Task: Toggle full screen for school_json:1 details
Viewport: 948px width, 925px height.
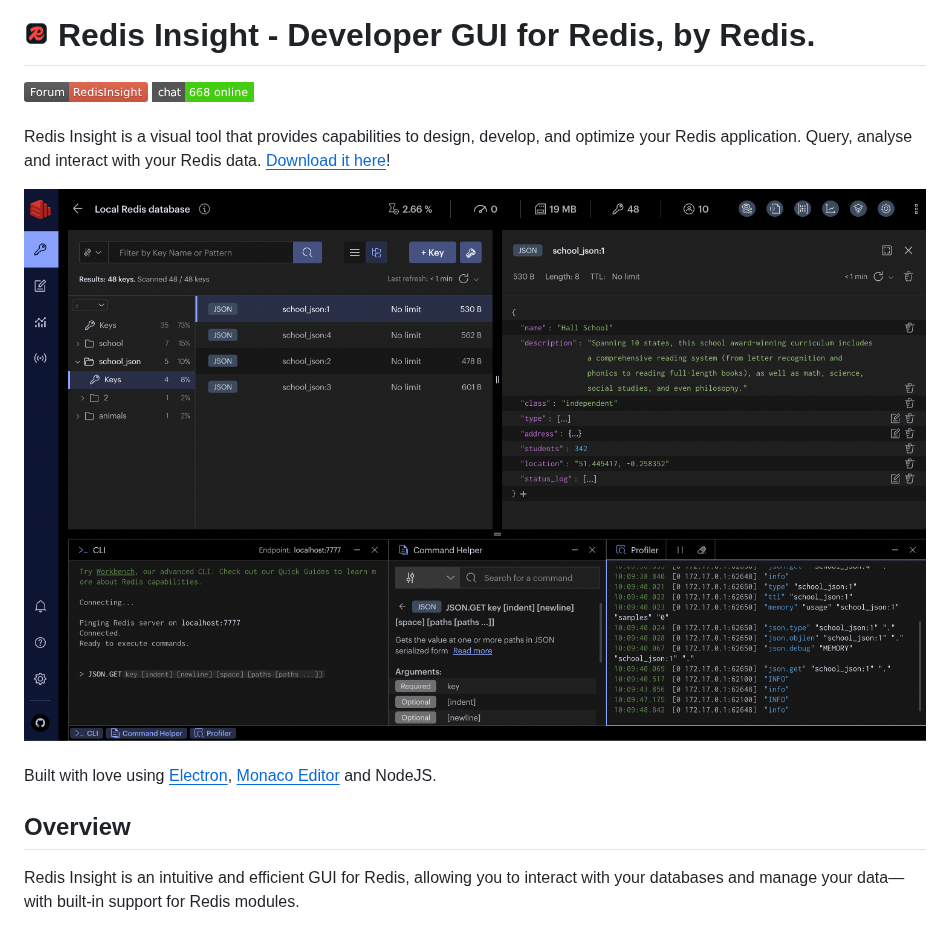Action: (x=887, y=250)
